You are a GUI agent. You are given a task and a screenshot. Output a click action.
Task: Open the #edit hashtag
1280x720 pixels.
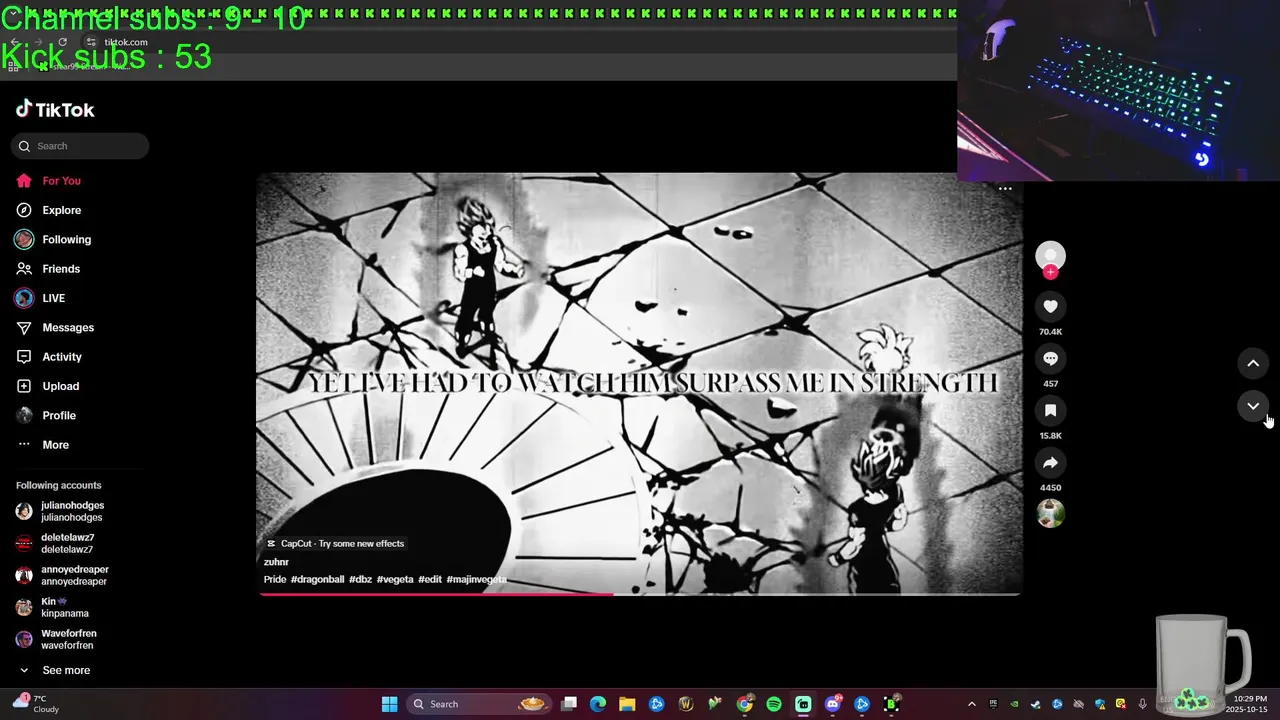coord(430,580)
